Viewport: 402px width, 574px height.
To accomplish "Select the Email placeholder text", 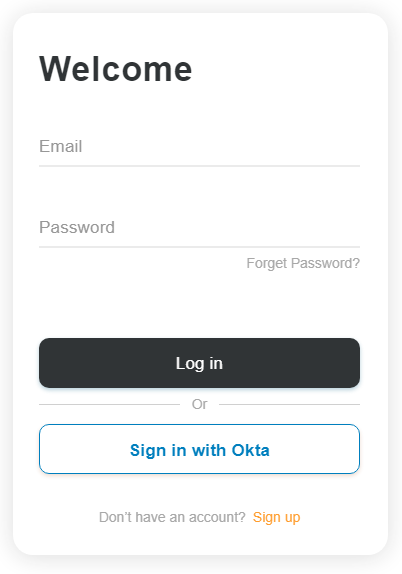I will 61,146.
